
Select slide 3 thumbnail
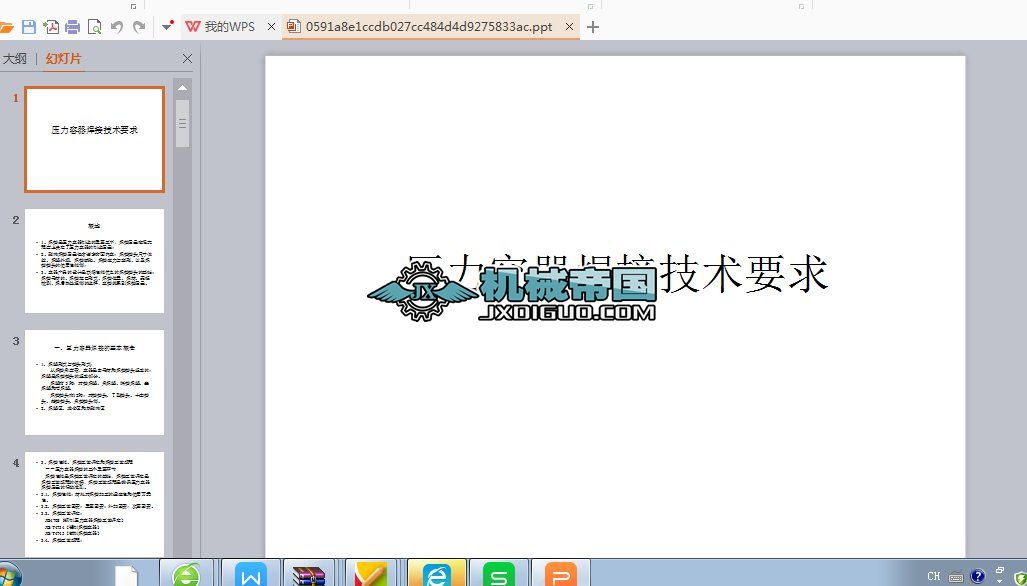point(94,382)
